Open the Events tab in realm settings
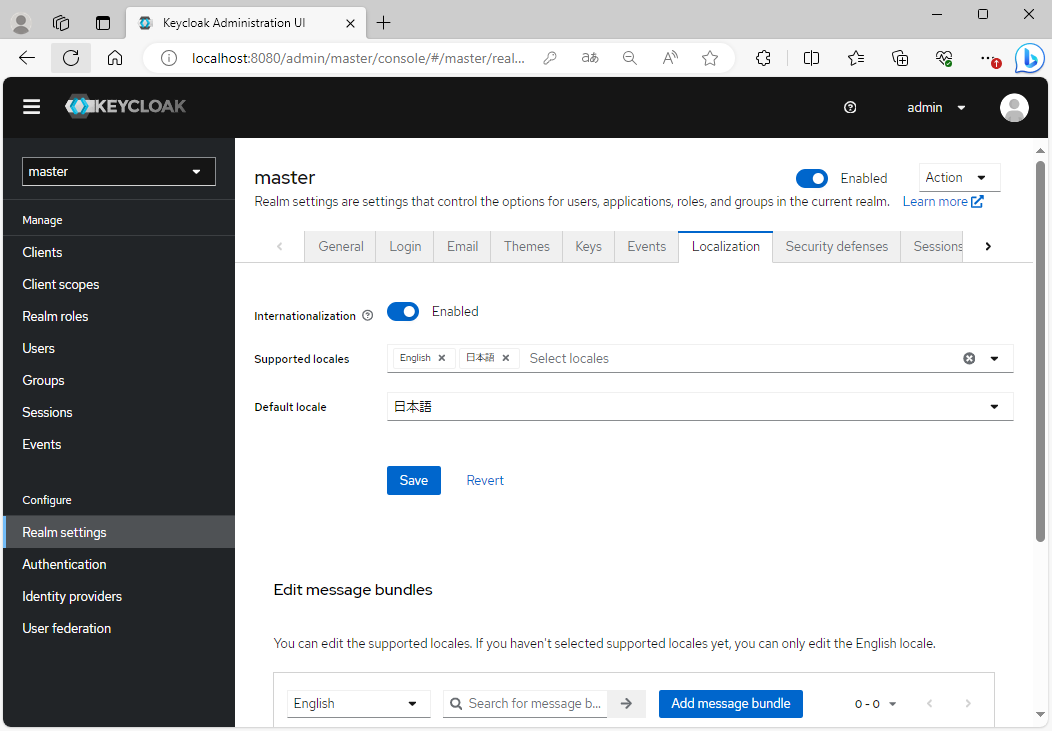Image resolution: width=1052 pixels, height=731 pixels. point(647,246)
